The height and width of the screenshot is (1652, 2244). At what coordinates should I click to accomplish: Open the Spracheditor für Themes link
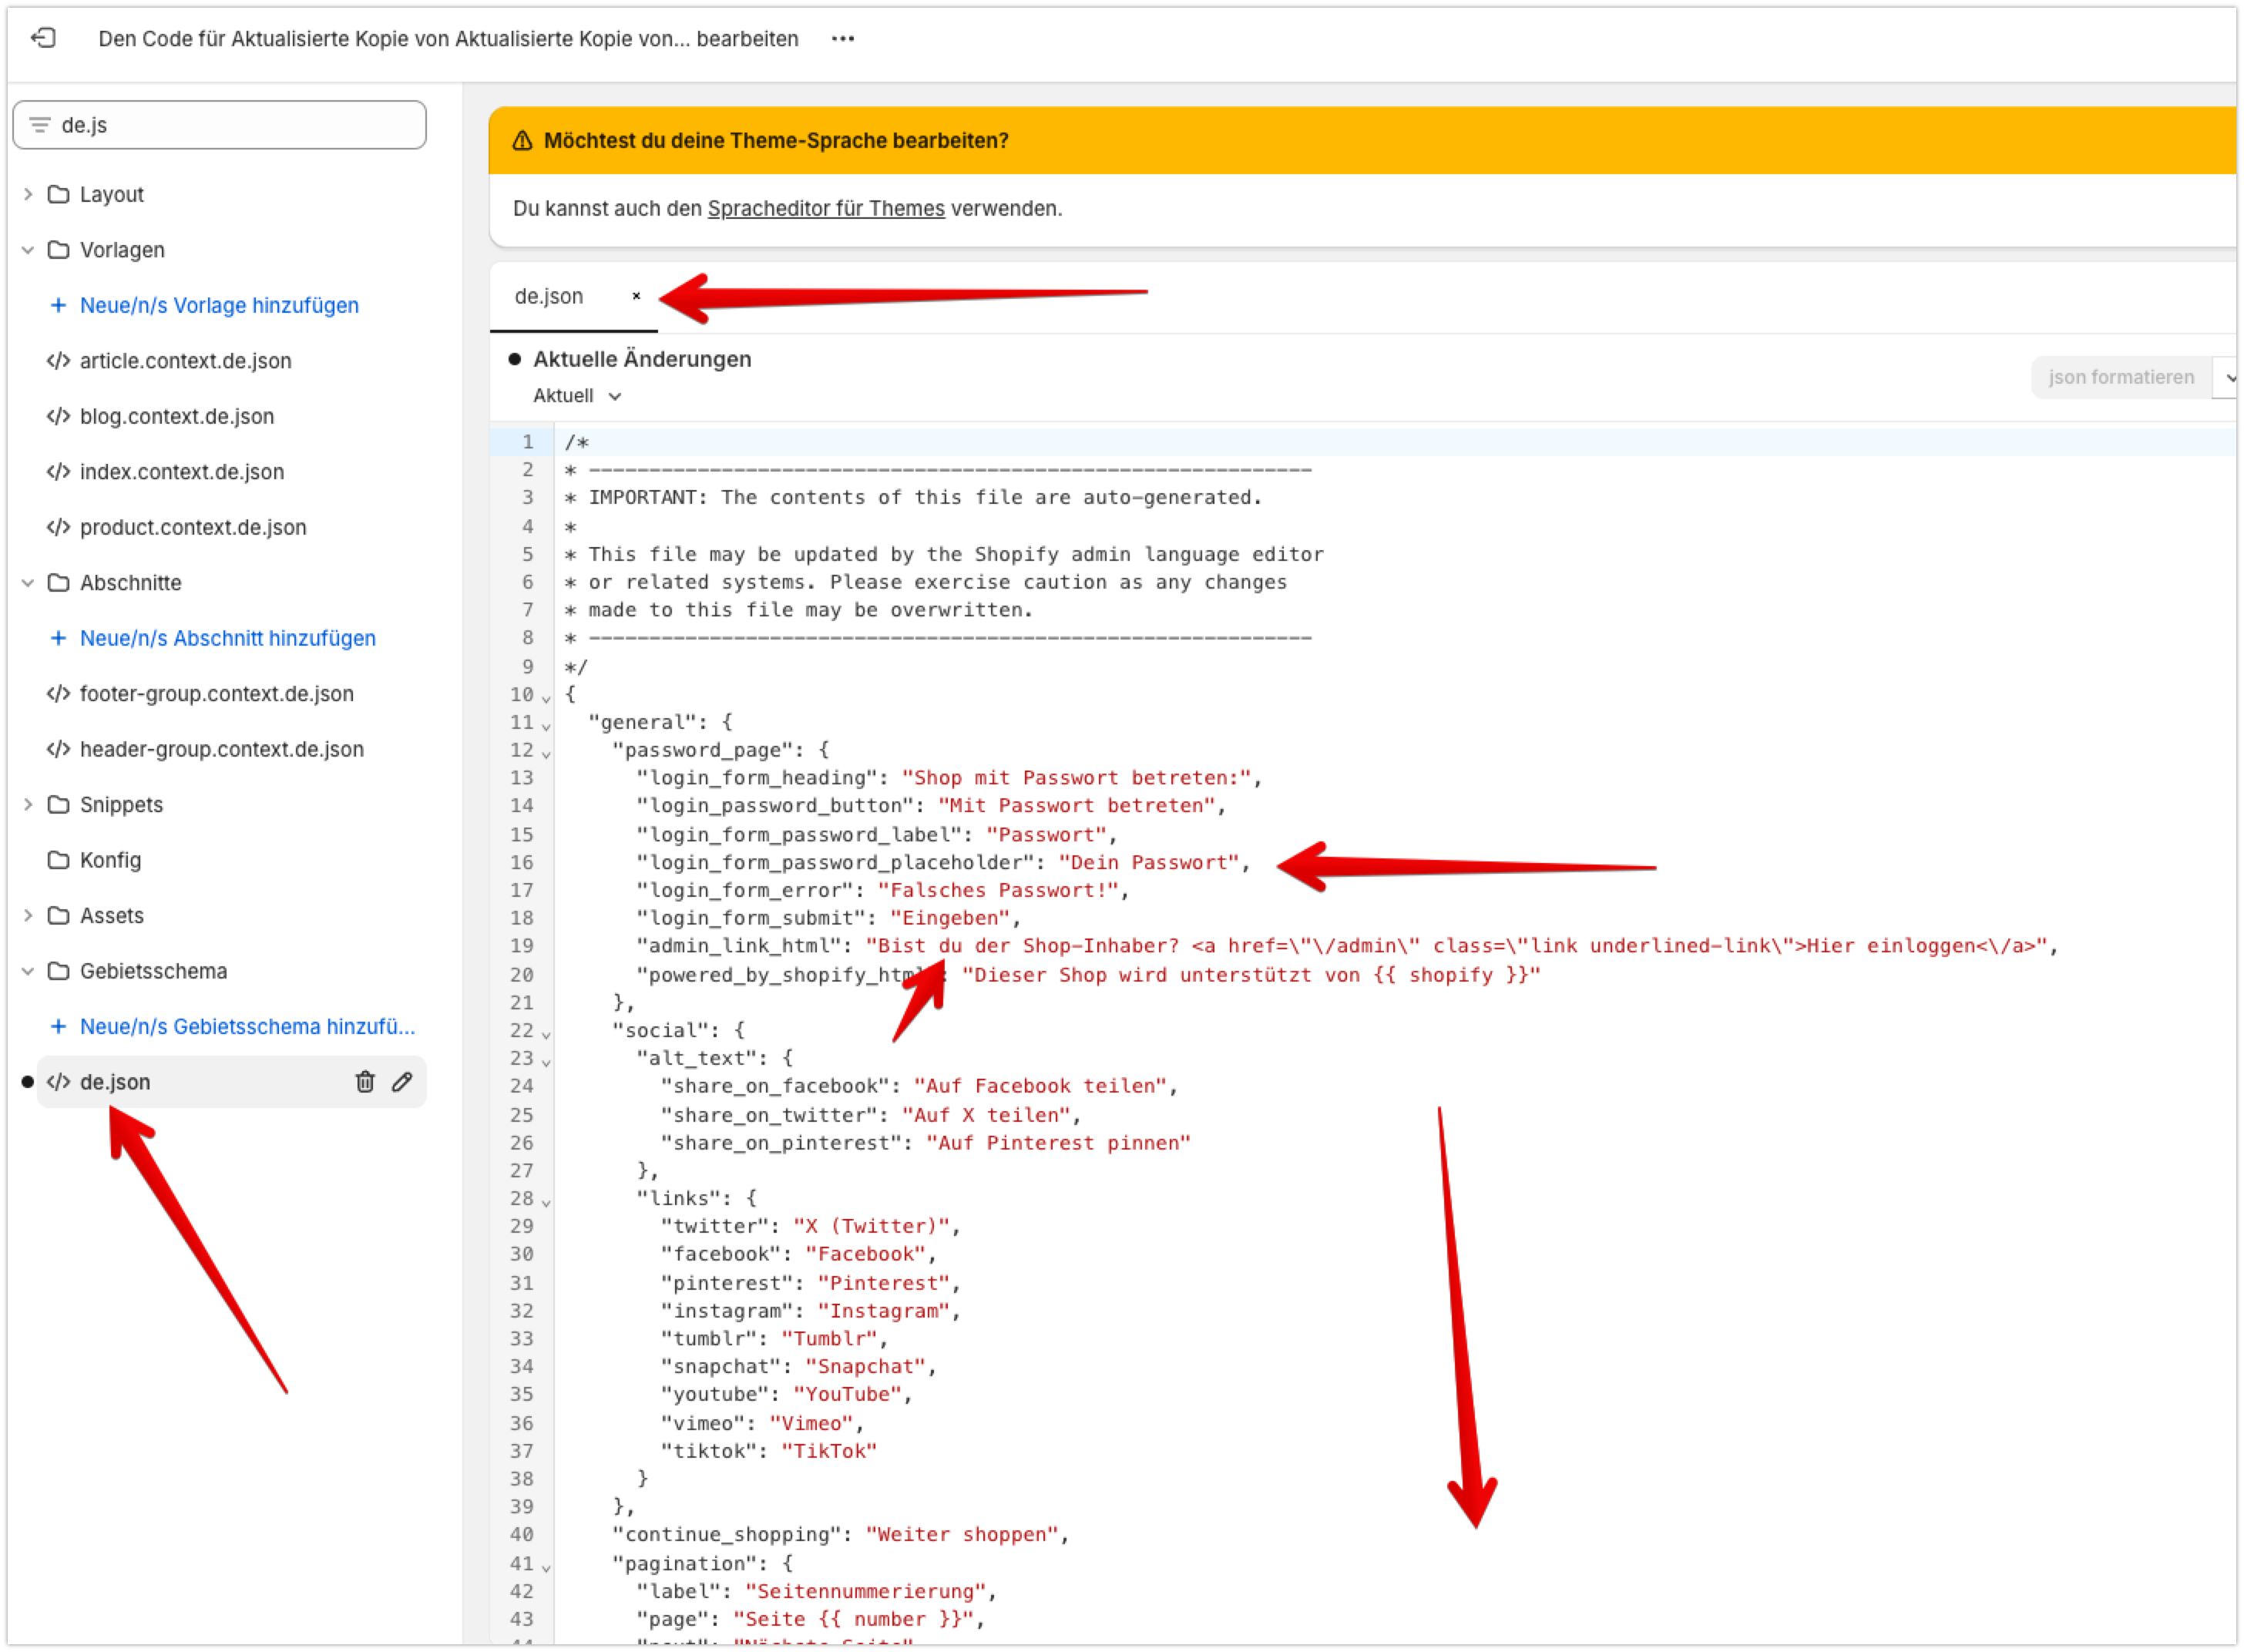[x=826, y=208]
